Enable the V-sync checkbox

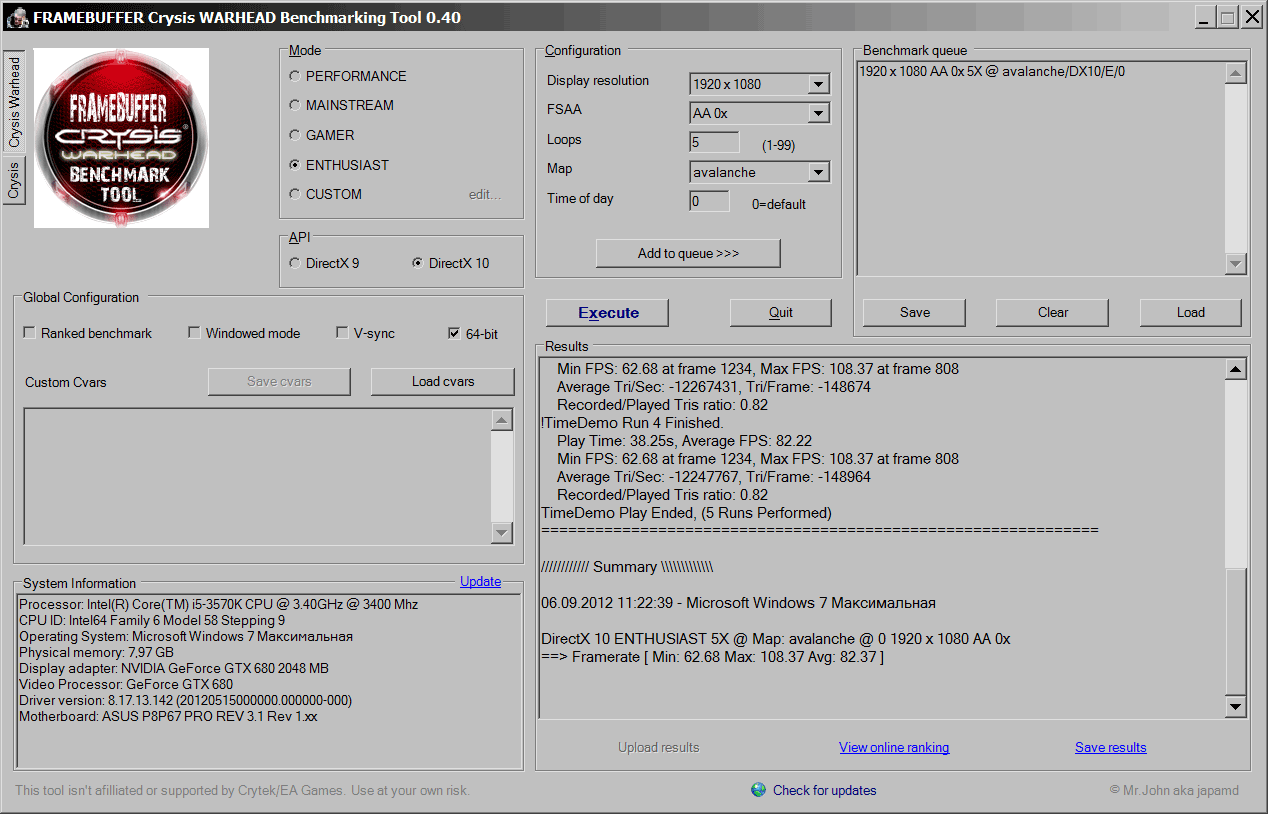342,333
